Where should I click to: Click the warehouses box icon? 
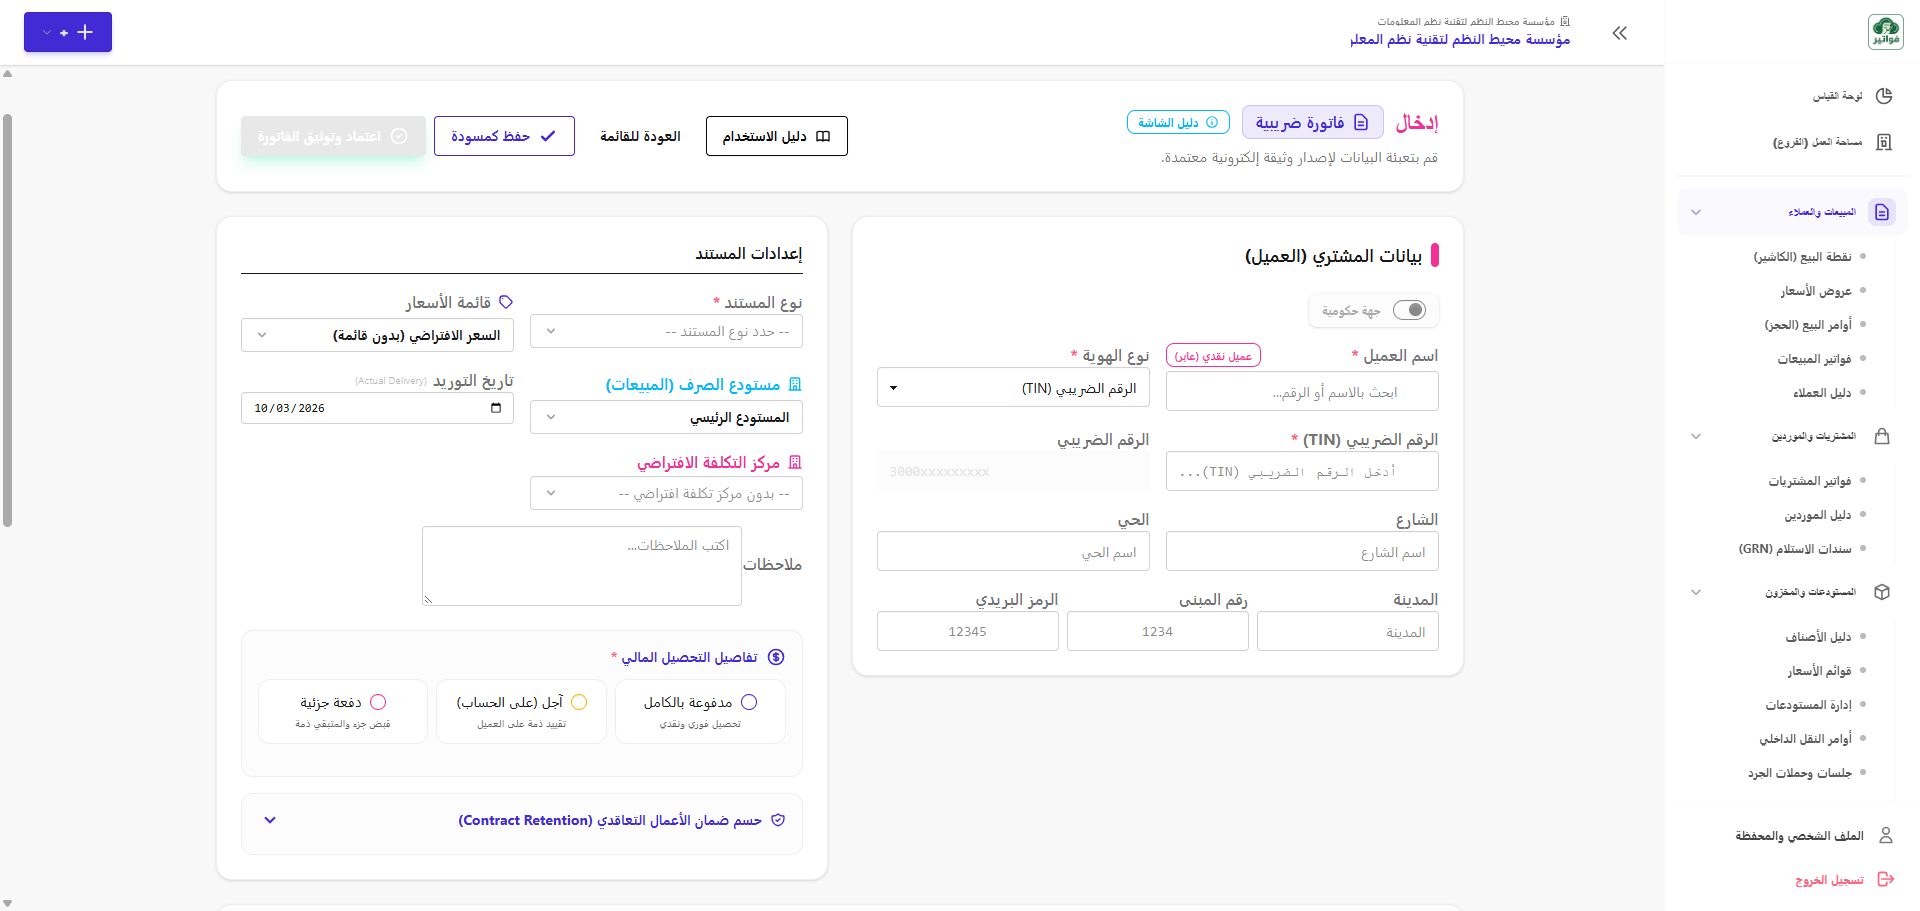coord(1882,592)
